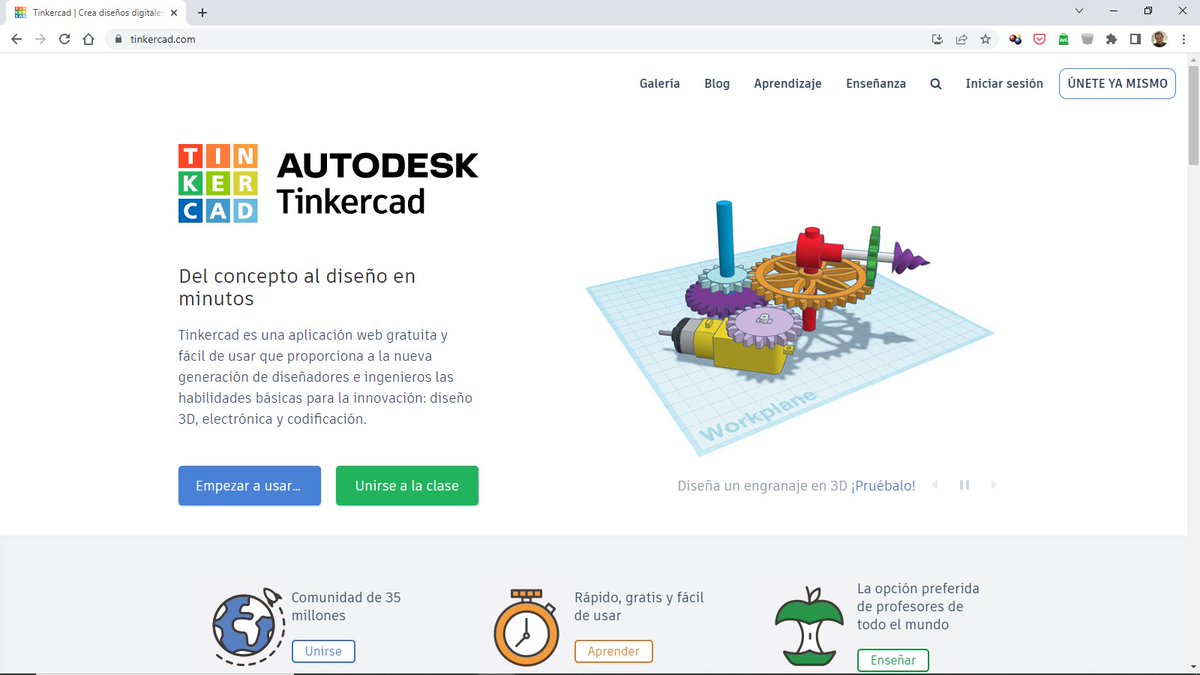This screenshot has height=675, width=1200.
Task: Toggle the browser side panel
Action: 1135,39
